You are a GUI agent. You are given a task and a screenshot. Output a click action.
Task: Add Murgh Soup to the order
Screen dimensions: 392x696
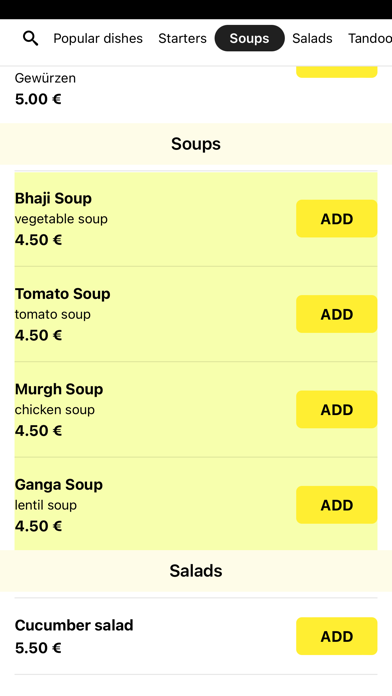337,410
